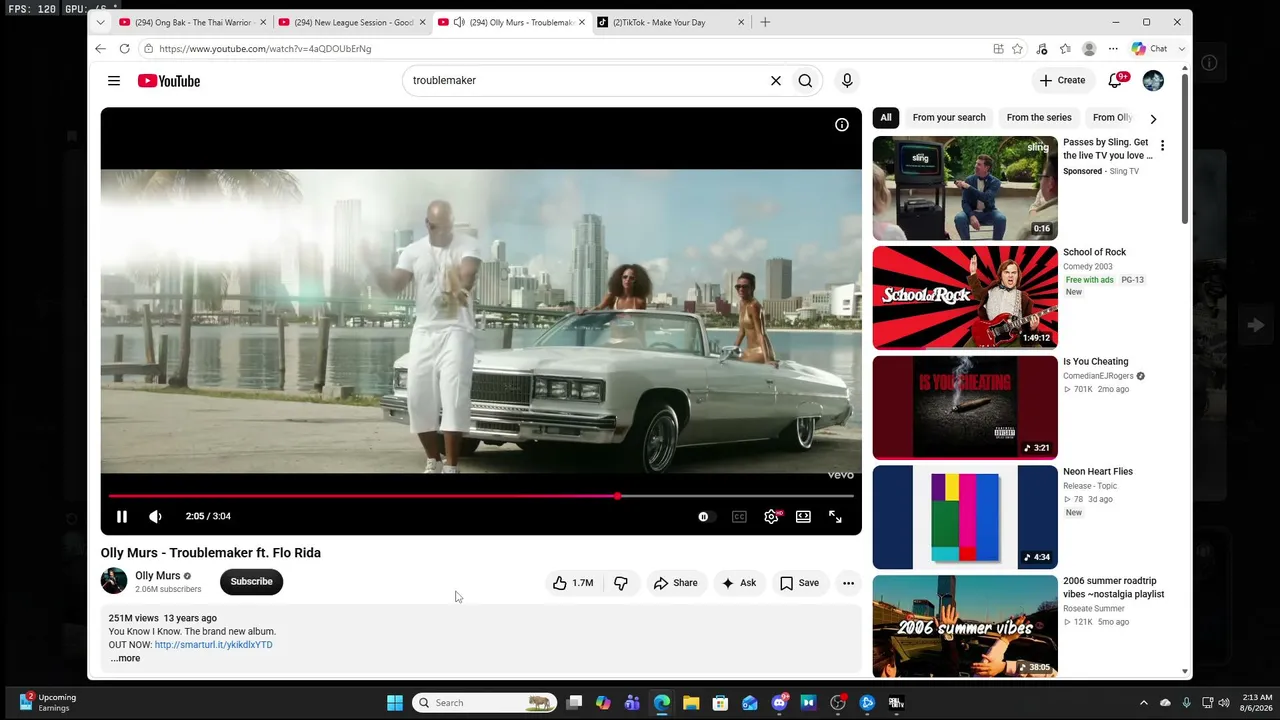Open the browser favorites list
This screenshot has height=720, width=1280.
1065,49
